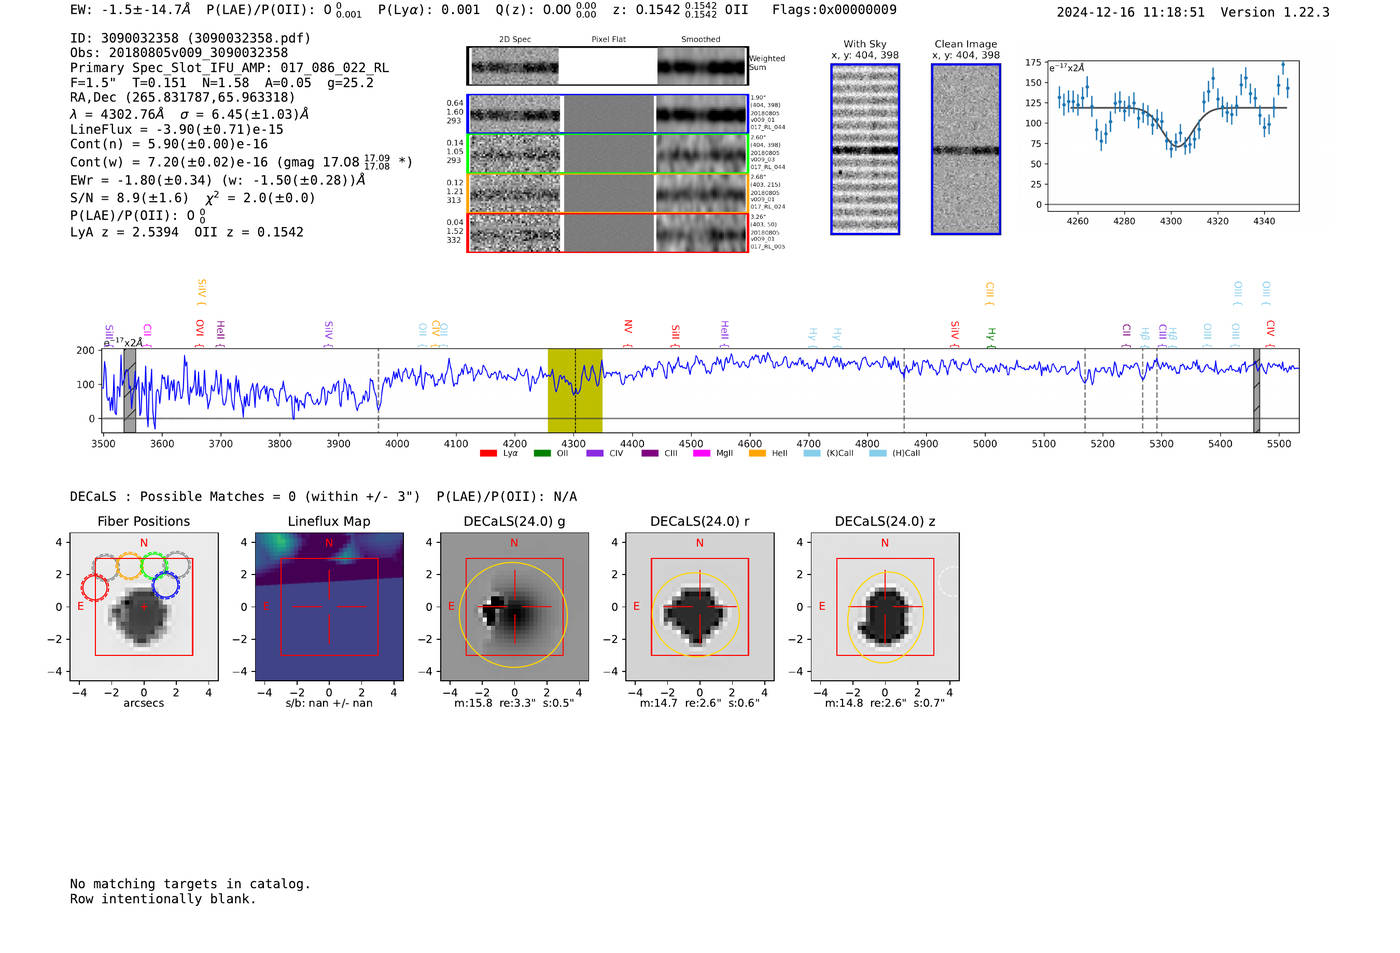The width and height of the screenshot is (1400, 953).
Task: Open the DECaLS r band image
Action: [699, 606]
